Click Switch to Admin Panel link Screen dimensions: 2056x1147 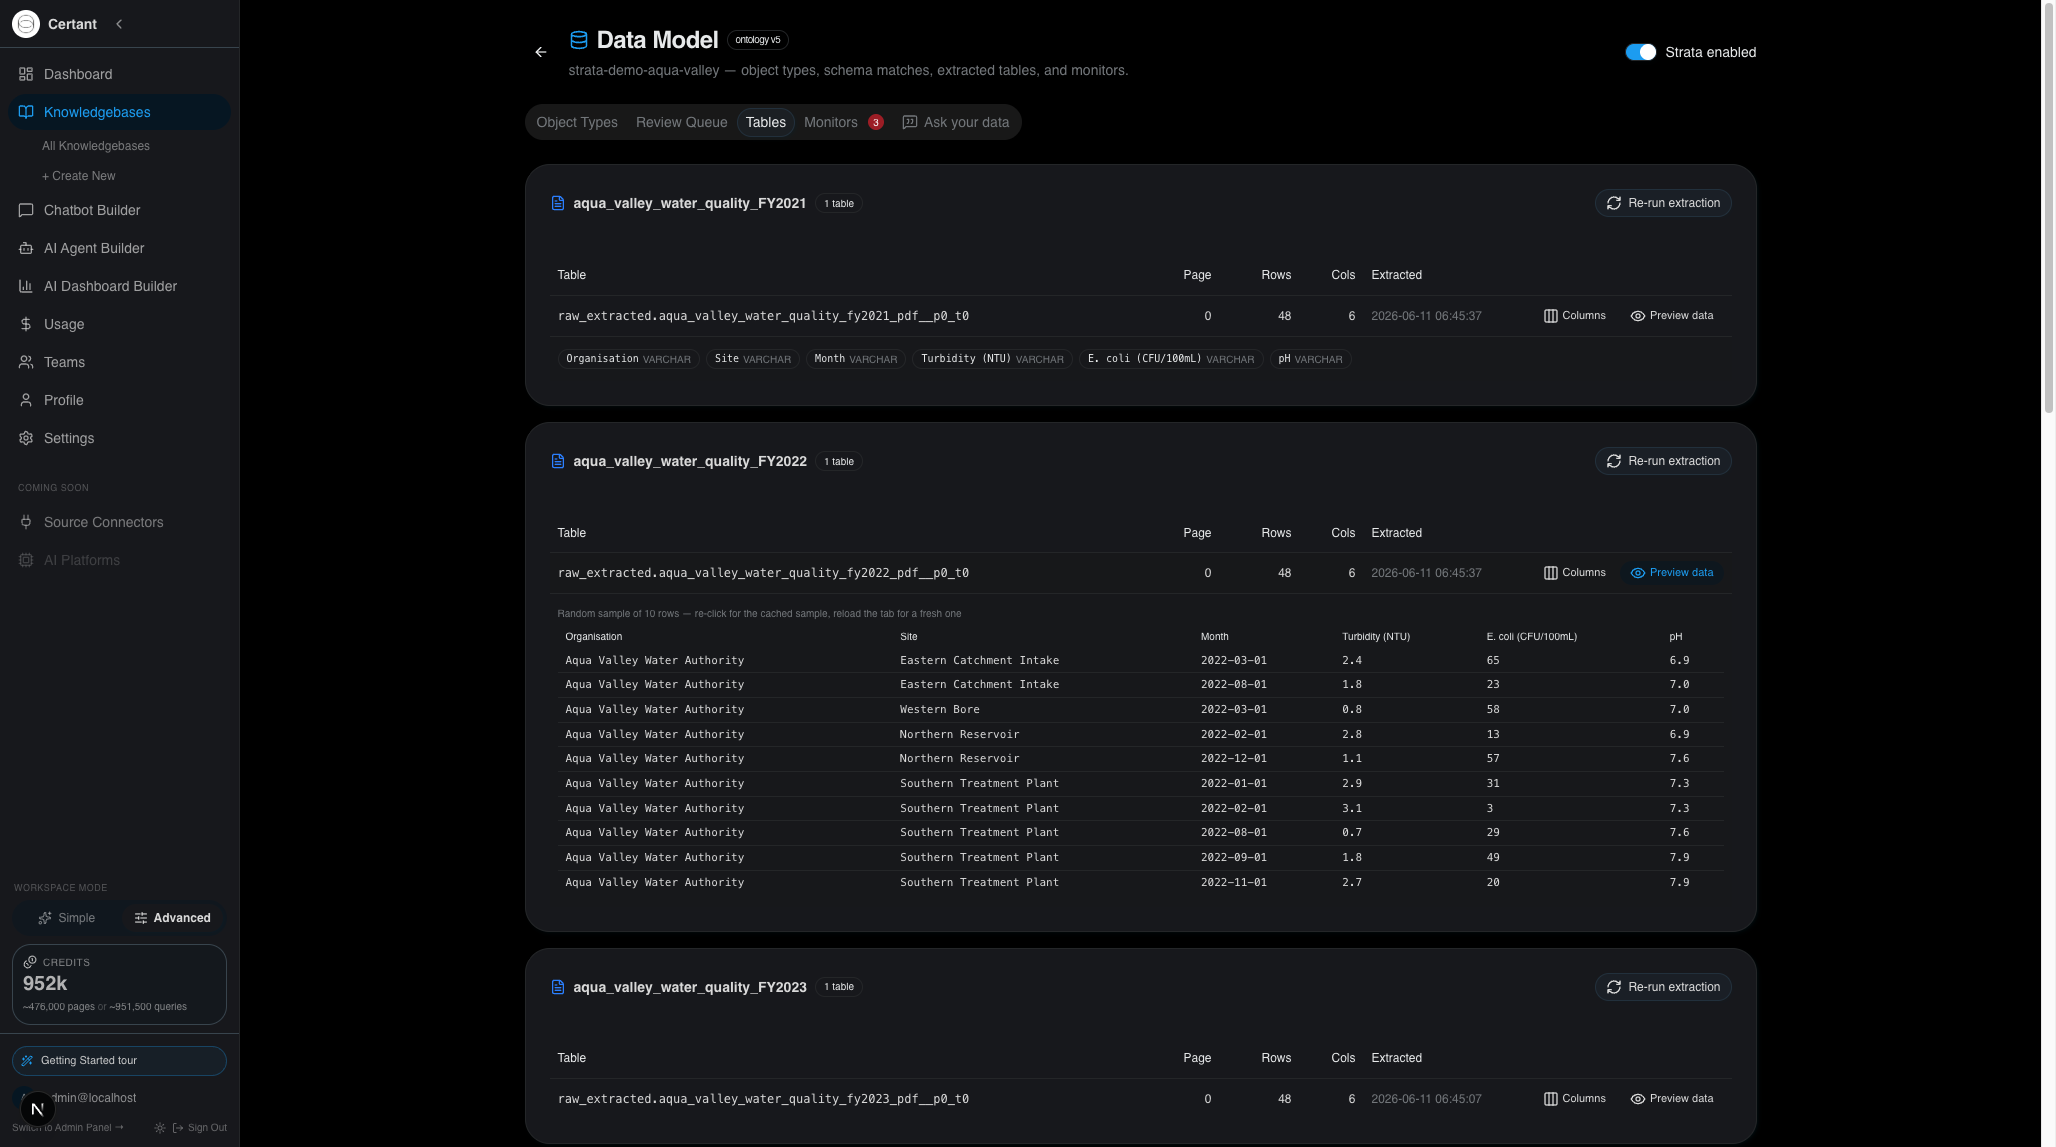pos(68,1128)
